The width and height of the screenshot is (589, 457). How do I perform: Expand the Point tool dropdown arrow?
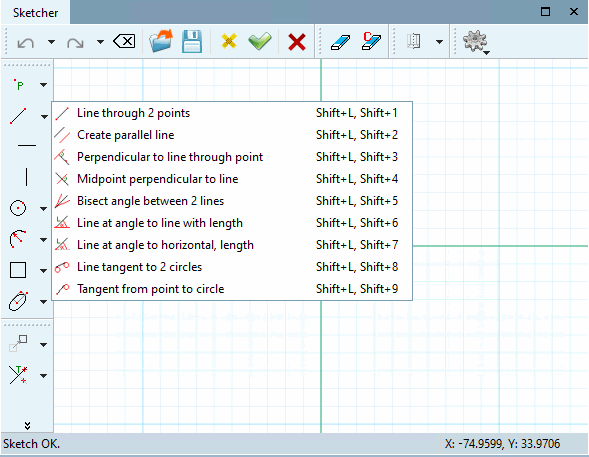click(44, 85)
